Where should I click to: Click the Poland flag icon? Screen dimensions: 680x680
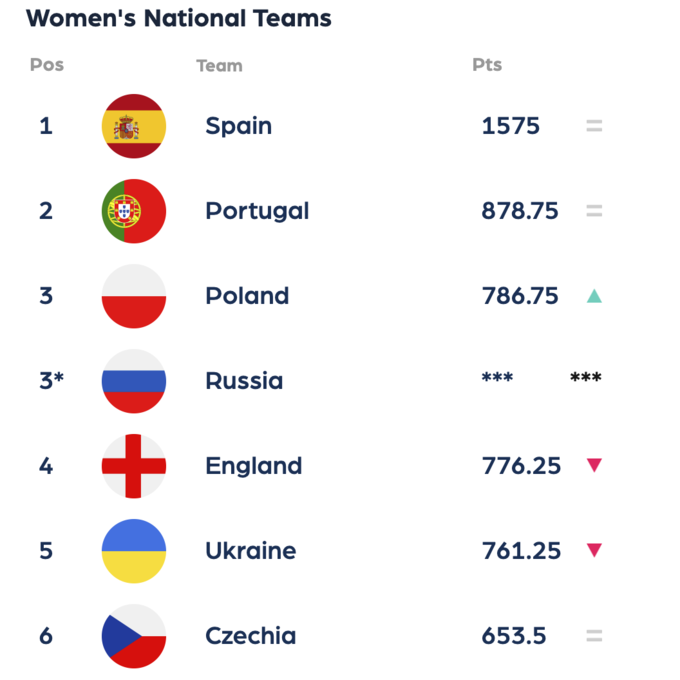(x=134, y=296)
